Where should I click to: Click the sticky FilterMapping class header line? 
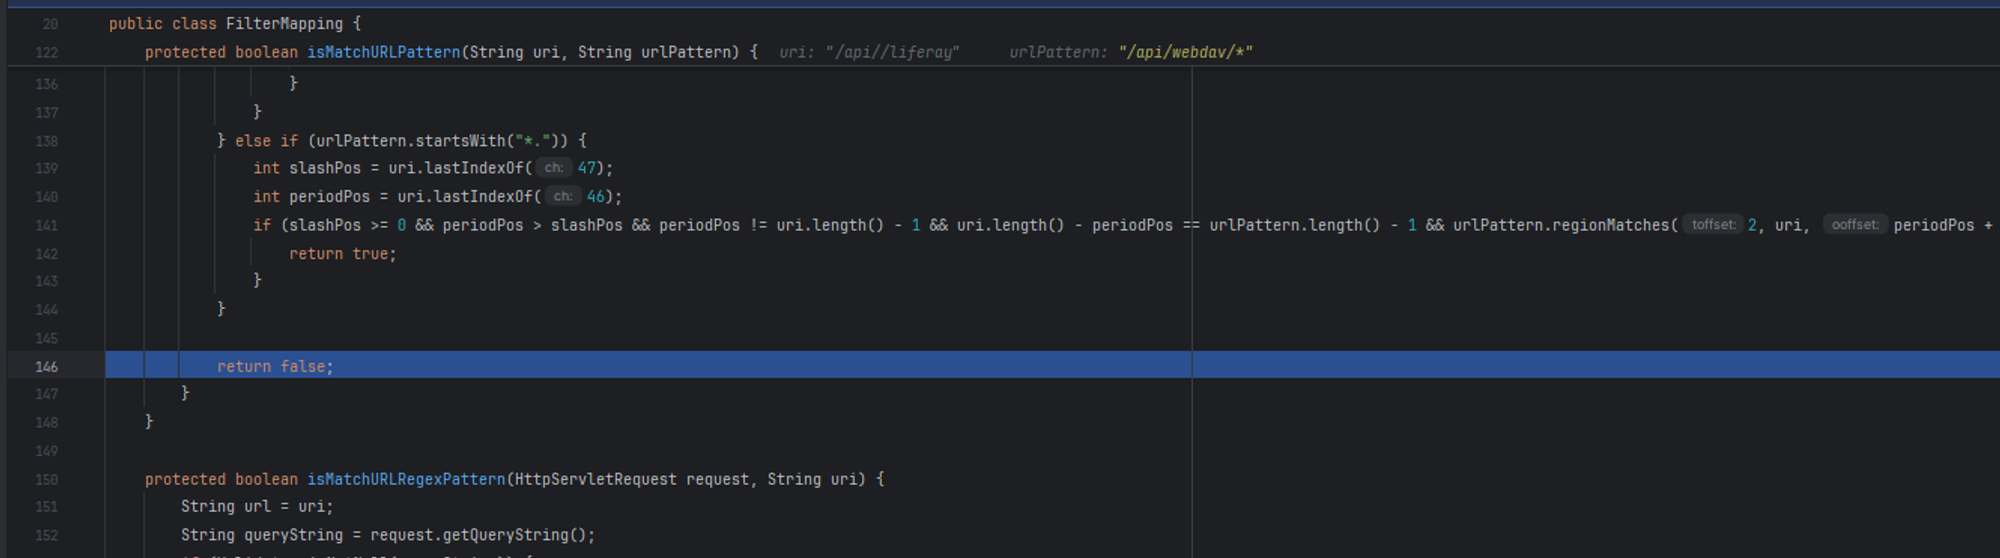(x=235, y=23)
